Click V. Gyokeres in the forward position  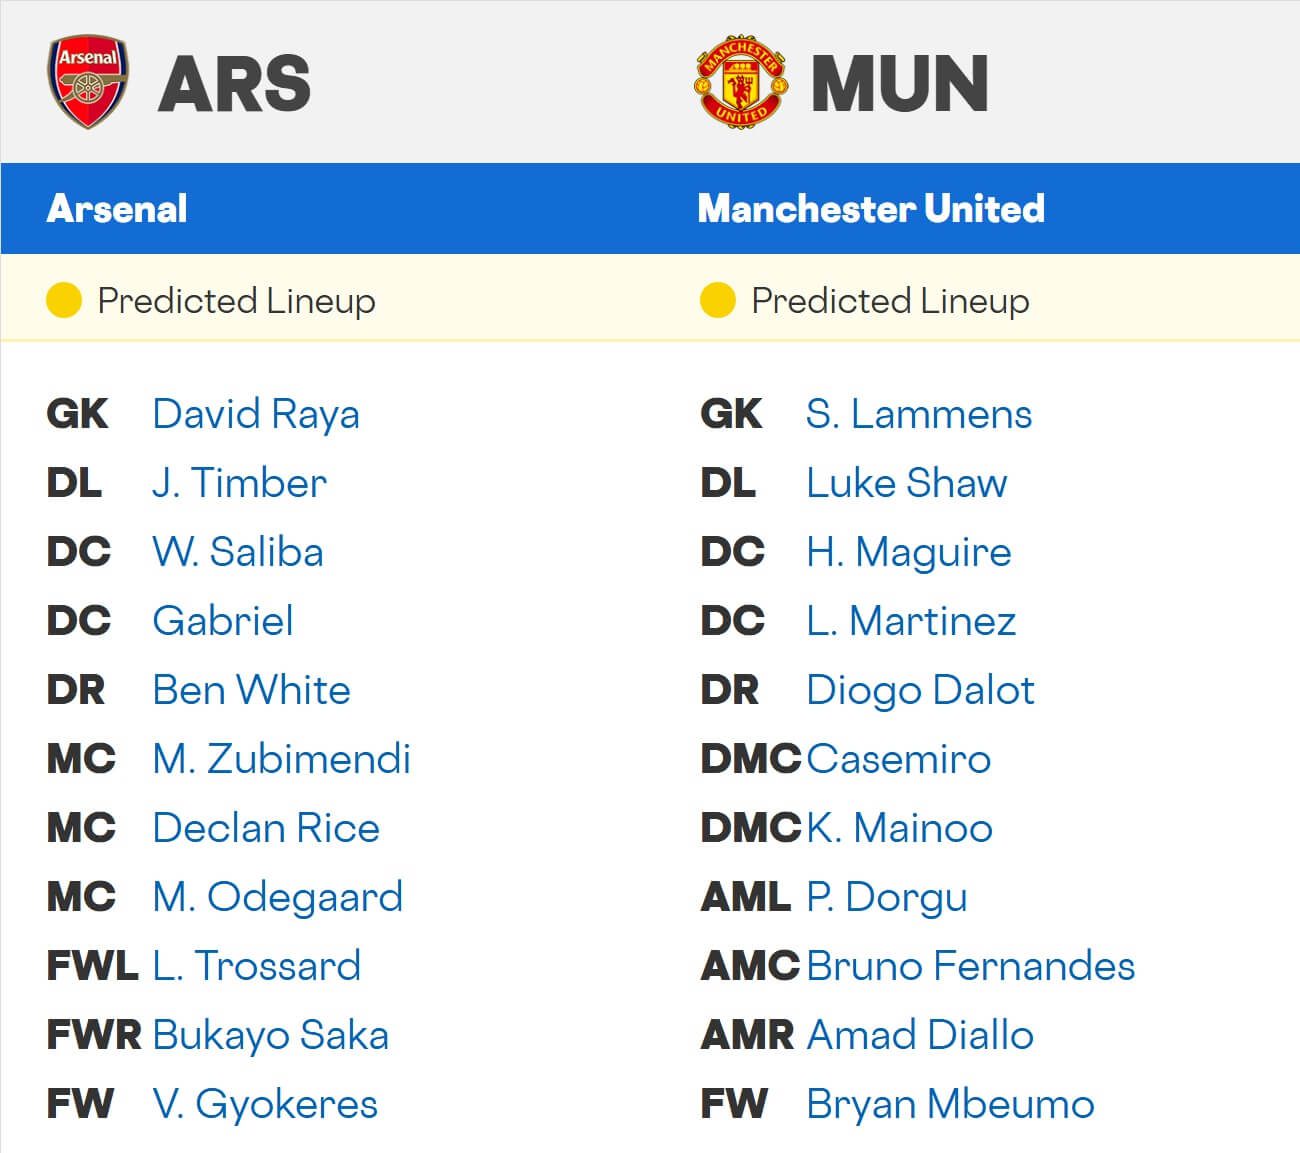click(265, 1104)
